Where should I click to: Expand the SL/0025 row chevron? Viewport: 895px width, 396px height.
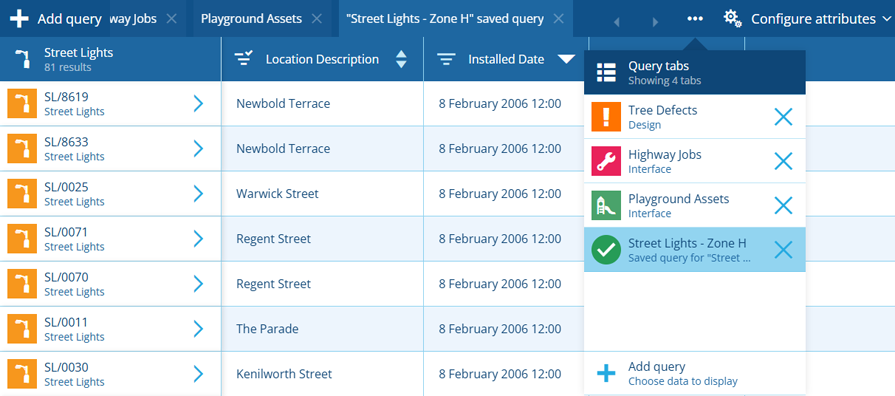(x=198, y=193)
